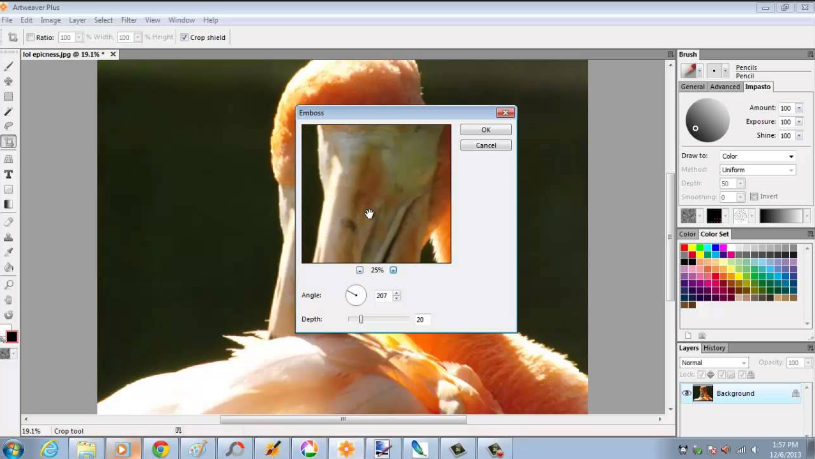The width and height of the screenshot is (815, 459).
Task: Open the layer blend mode Normal dropdown
Action: point(714,362)
